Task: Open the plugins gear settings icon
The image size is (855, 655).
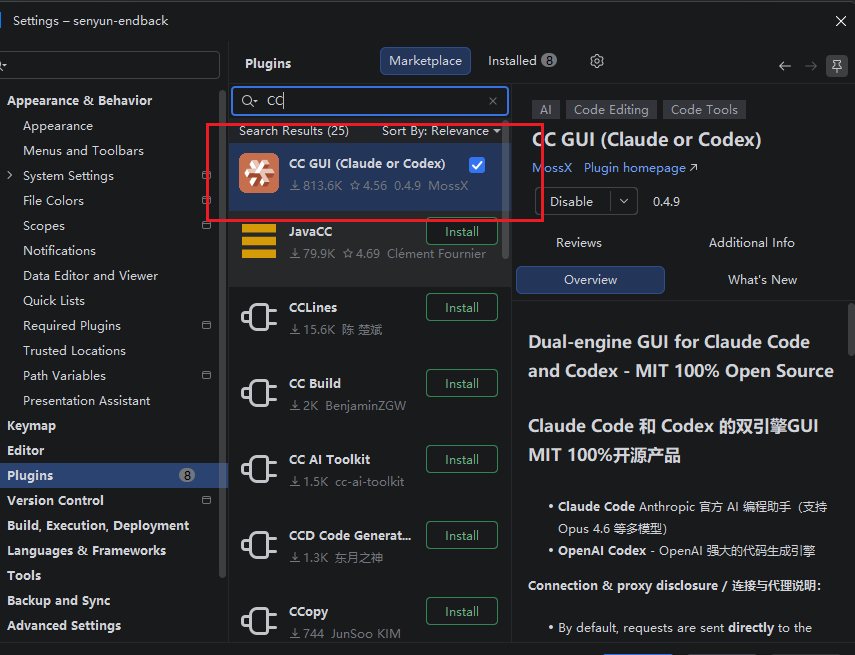Action: pos(597,61)
